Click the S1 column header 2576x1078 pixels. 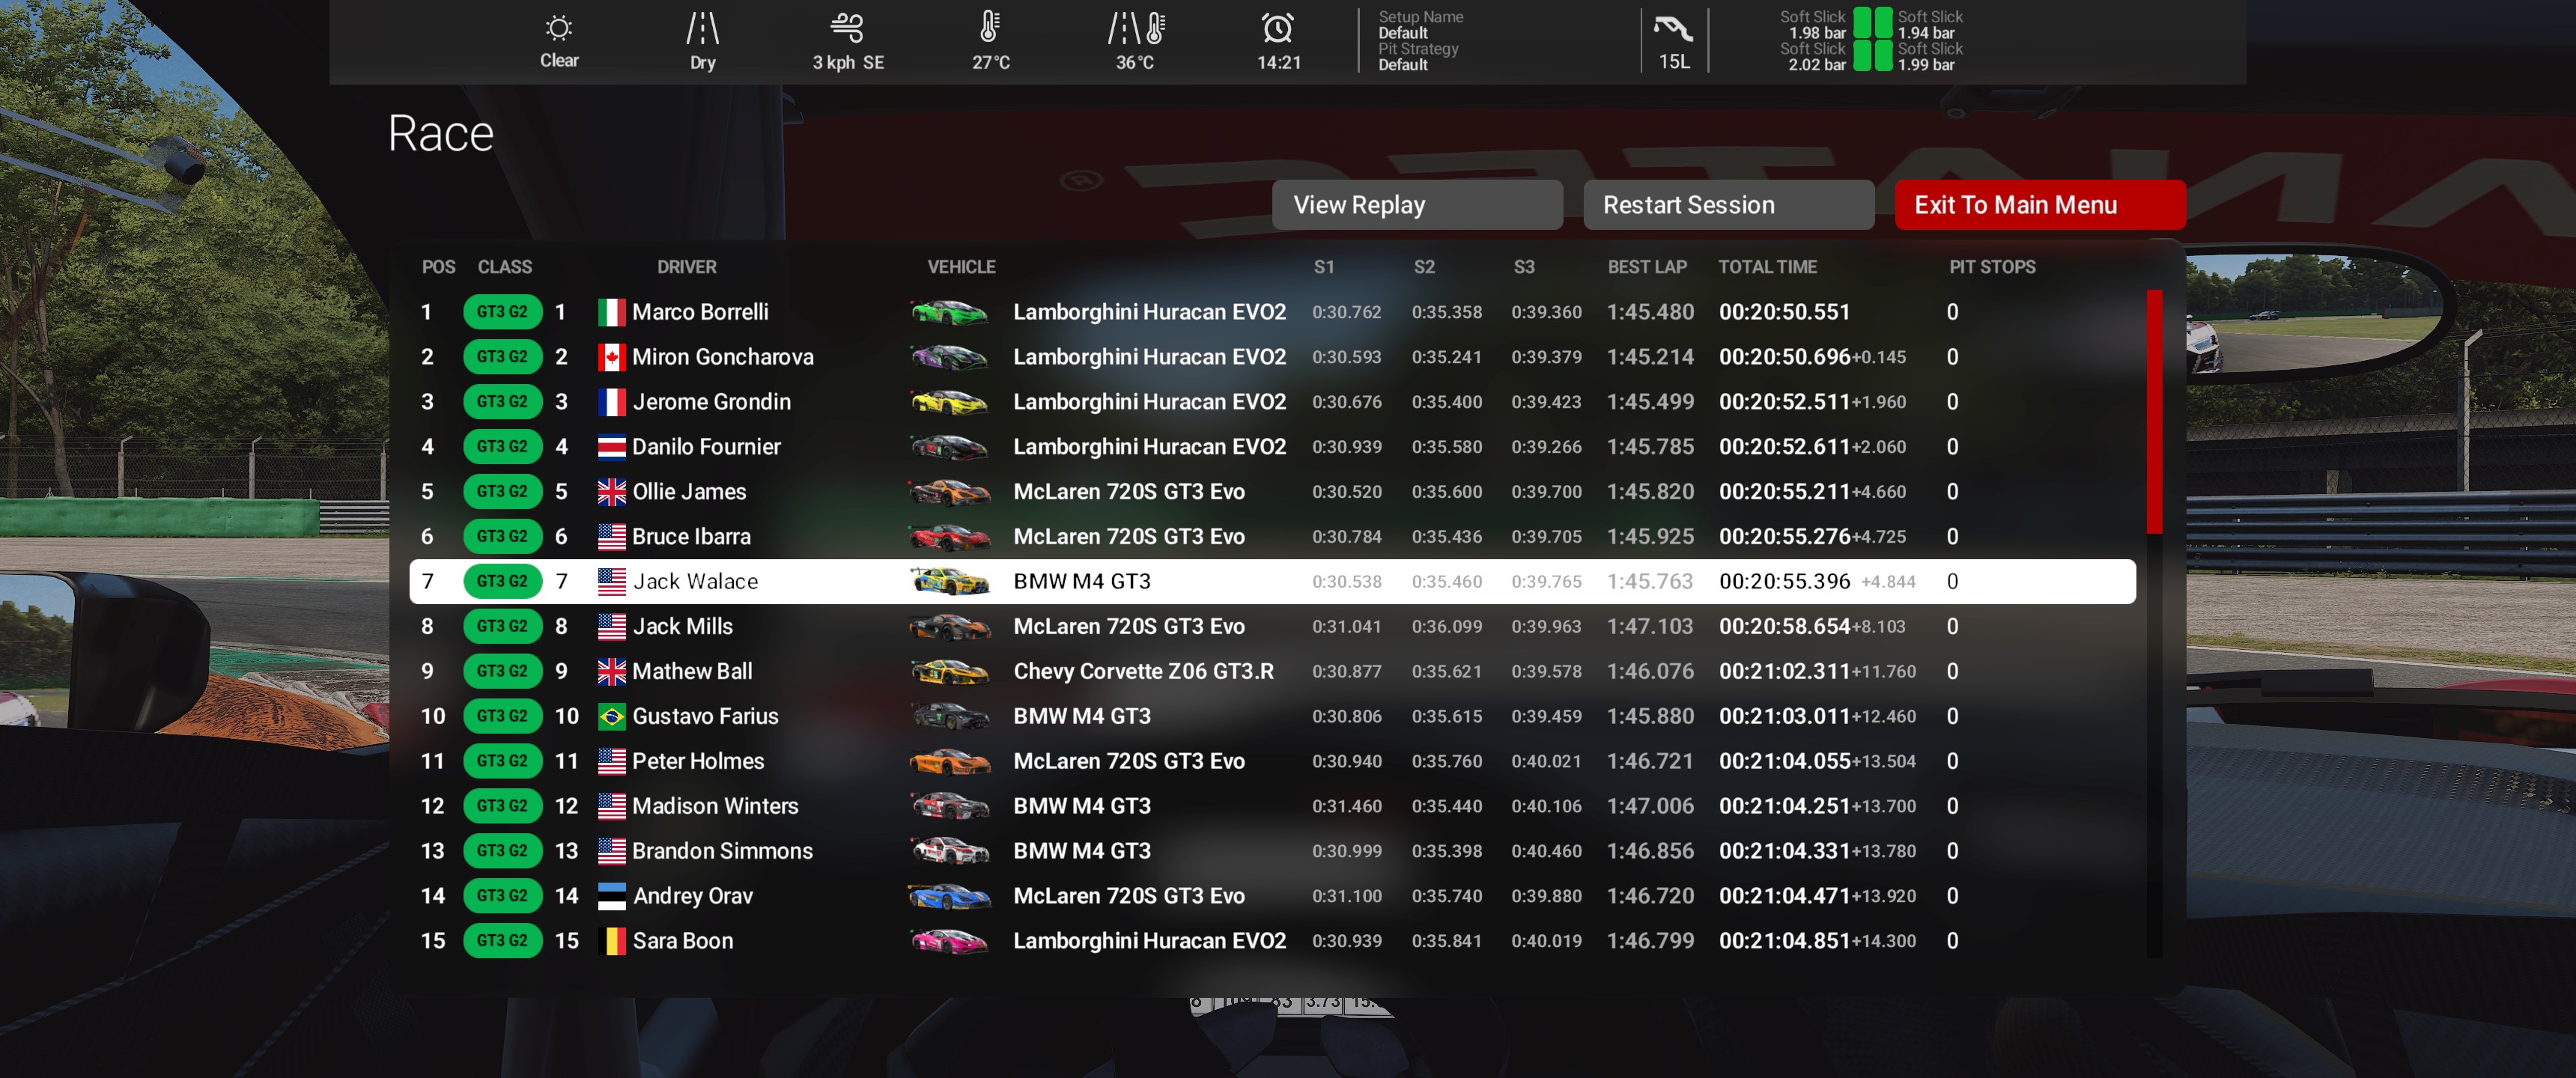pos(1323,267)
